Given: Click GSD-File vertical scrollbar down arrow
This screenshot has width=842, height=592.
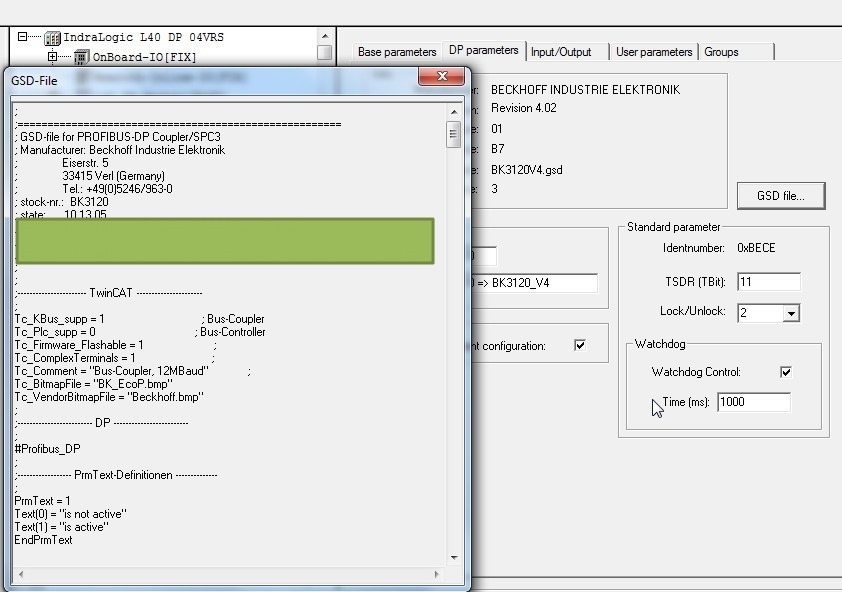Looking at the screenshot, I should (x=454, y=558).
